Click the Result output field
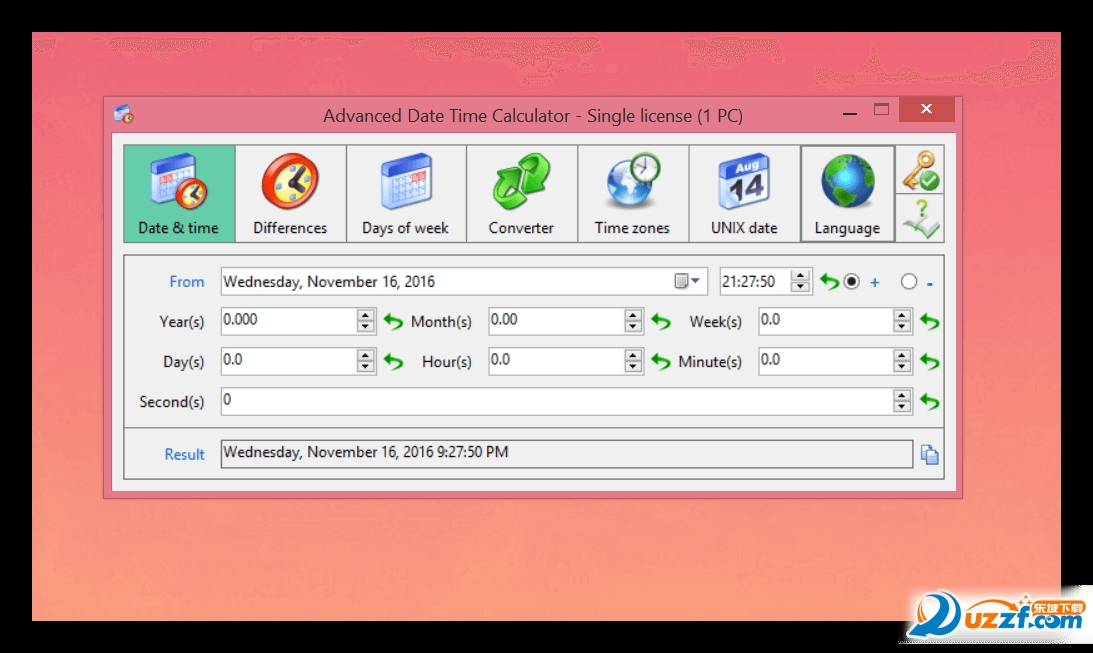Screen dimensions: 1093x653 [x=567, y=454]
